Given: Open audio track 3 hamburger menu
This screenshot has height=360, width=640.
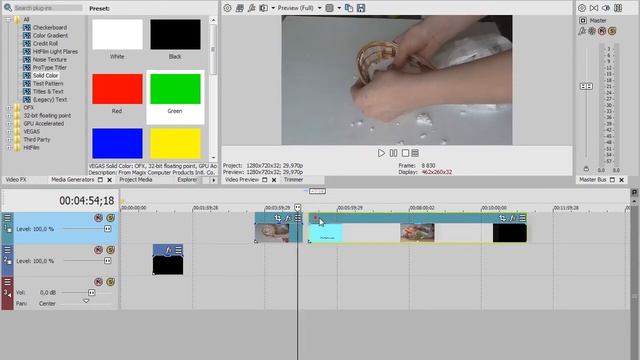Looking at the screenshot, I should 7,282.
